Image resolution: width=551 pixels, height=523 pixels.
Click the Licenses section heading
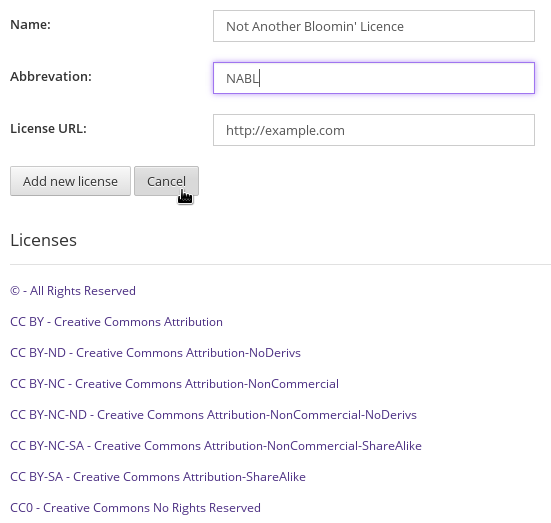pyautogui.click(x=44, y=240)
